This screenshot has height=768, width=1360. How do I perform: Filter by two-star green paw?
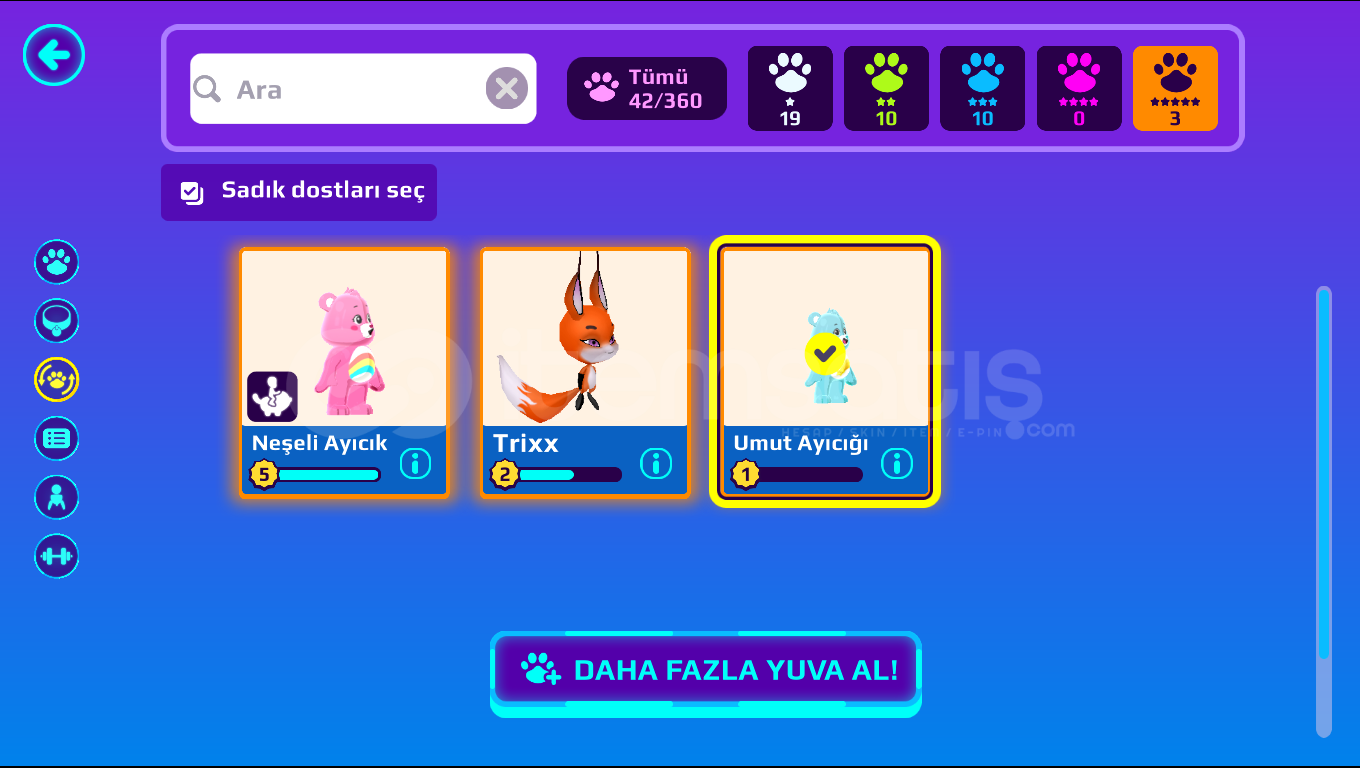(x=886, y=88)
